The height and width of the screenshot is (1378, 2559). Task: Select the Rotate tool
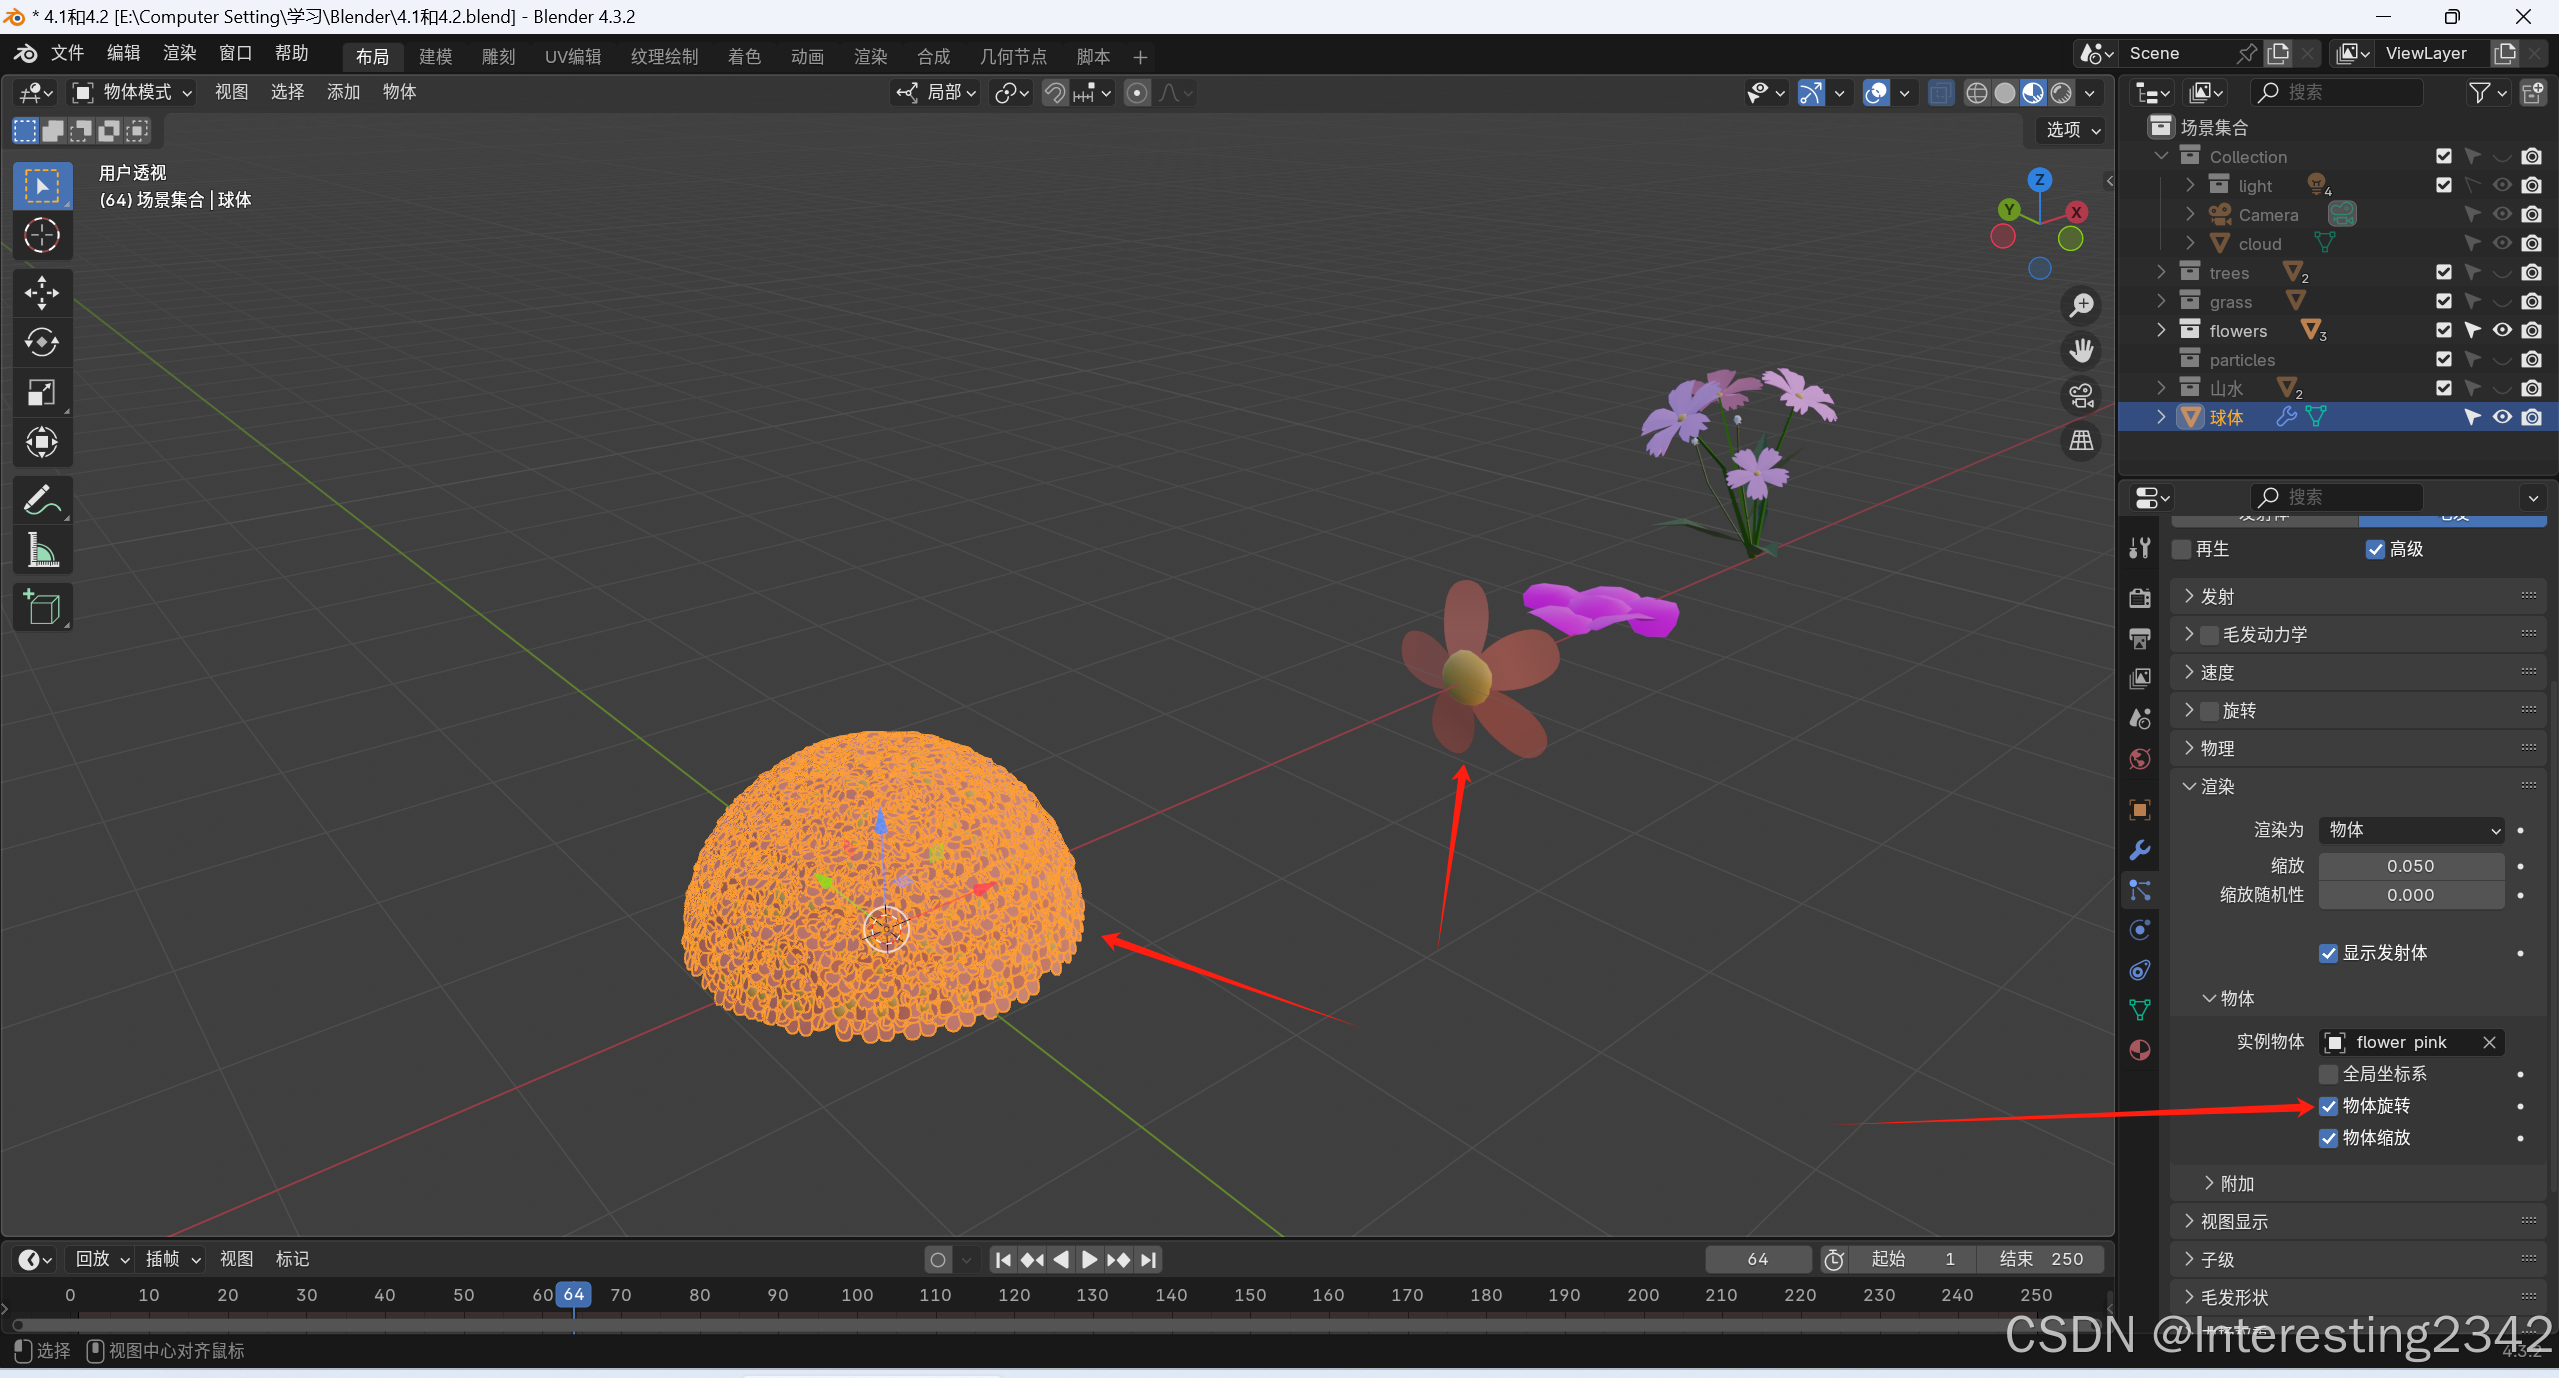tap(41, 343)
